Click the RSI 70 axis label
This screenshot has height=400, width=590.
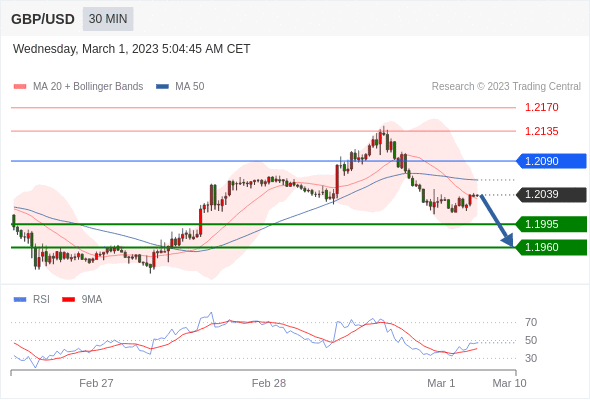click(x=531, y=322)
